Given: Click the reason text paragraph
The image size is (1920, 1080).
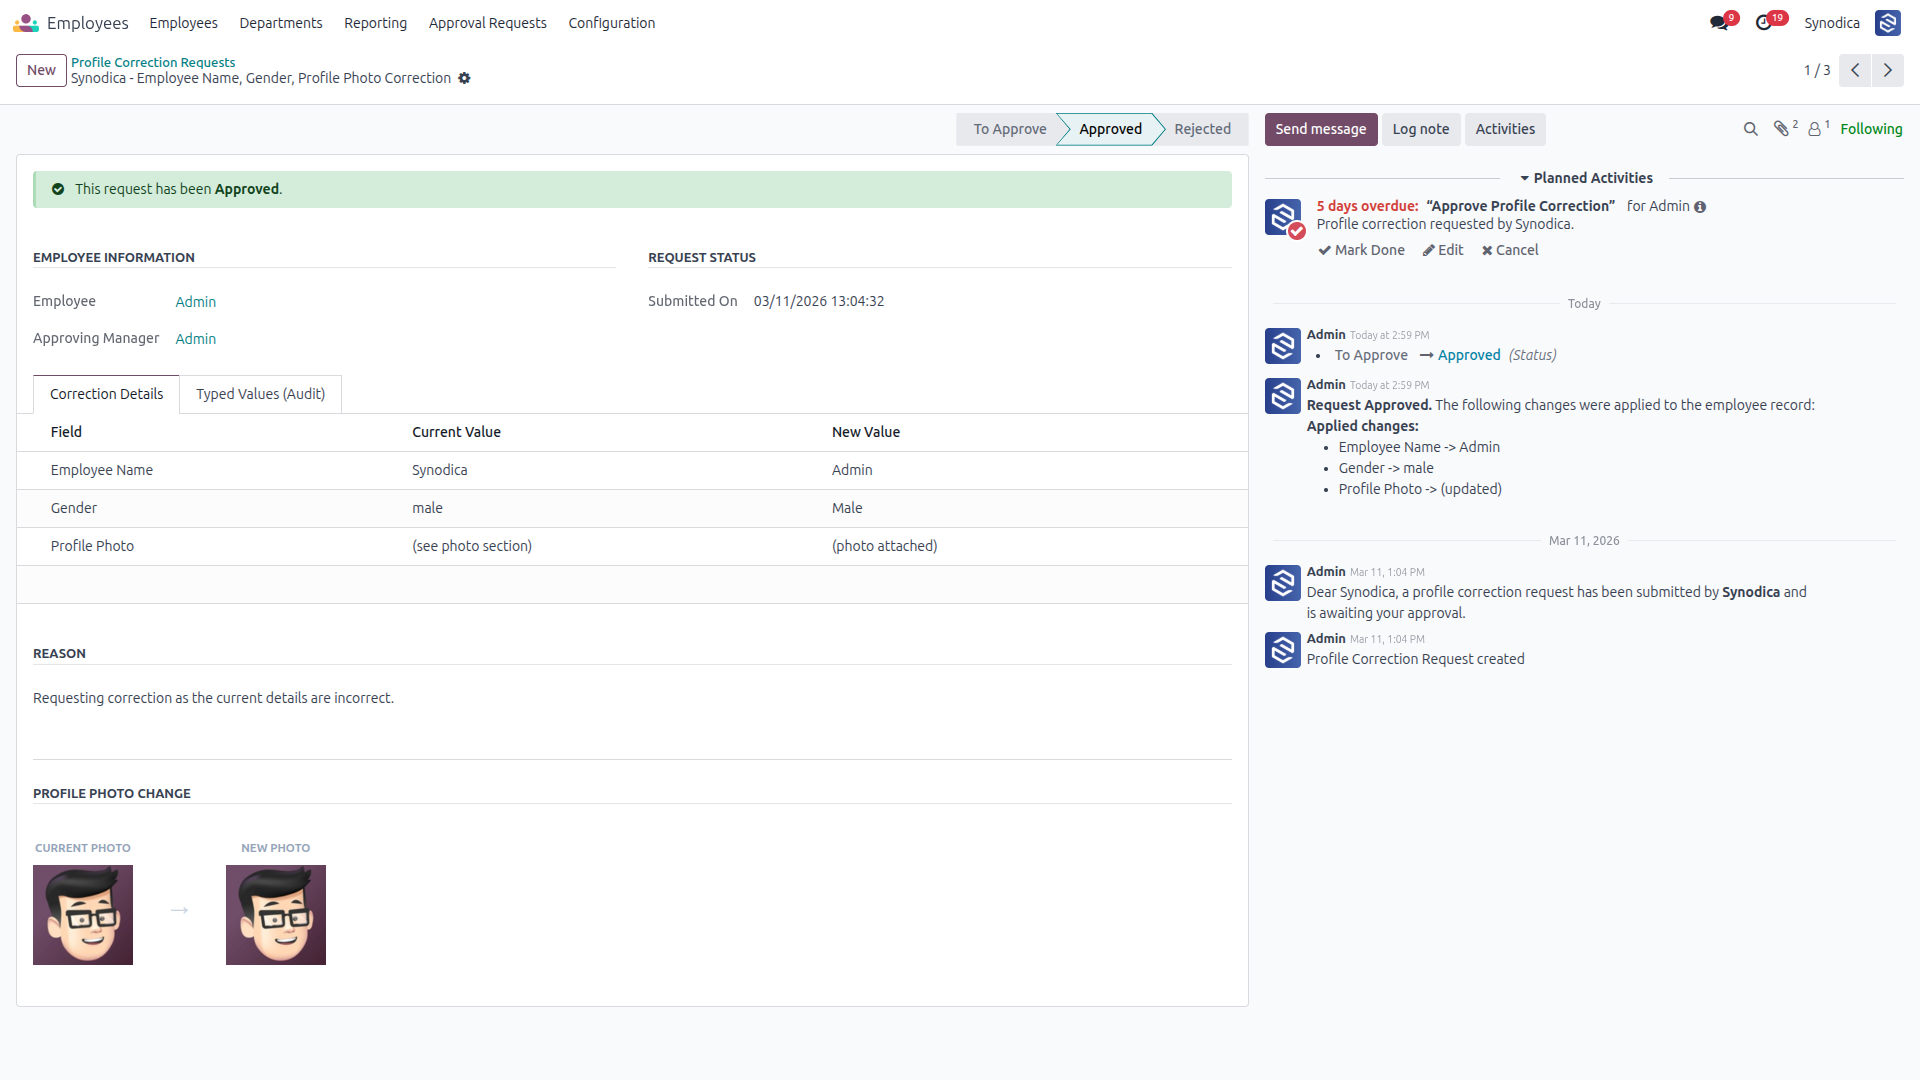Looking at the screenshot, I should click(213, 698).
